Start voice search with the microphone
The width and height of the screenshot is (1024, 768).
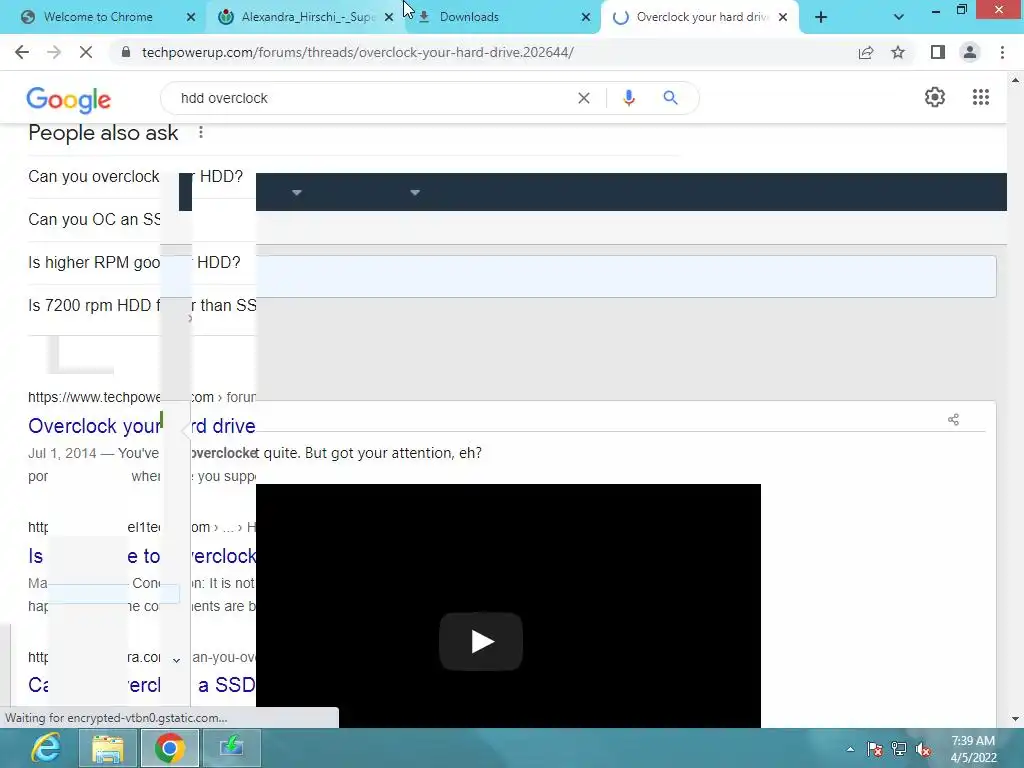(x=629, y=98)
